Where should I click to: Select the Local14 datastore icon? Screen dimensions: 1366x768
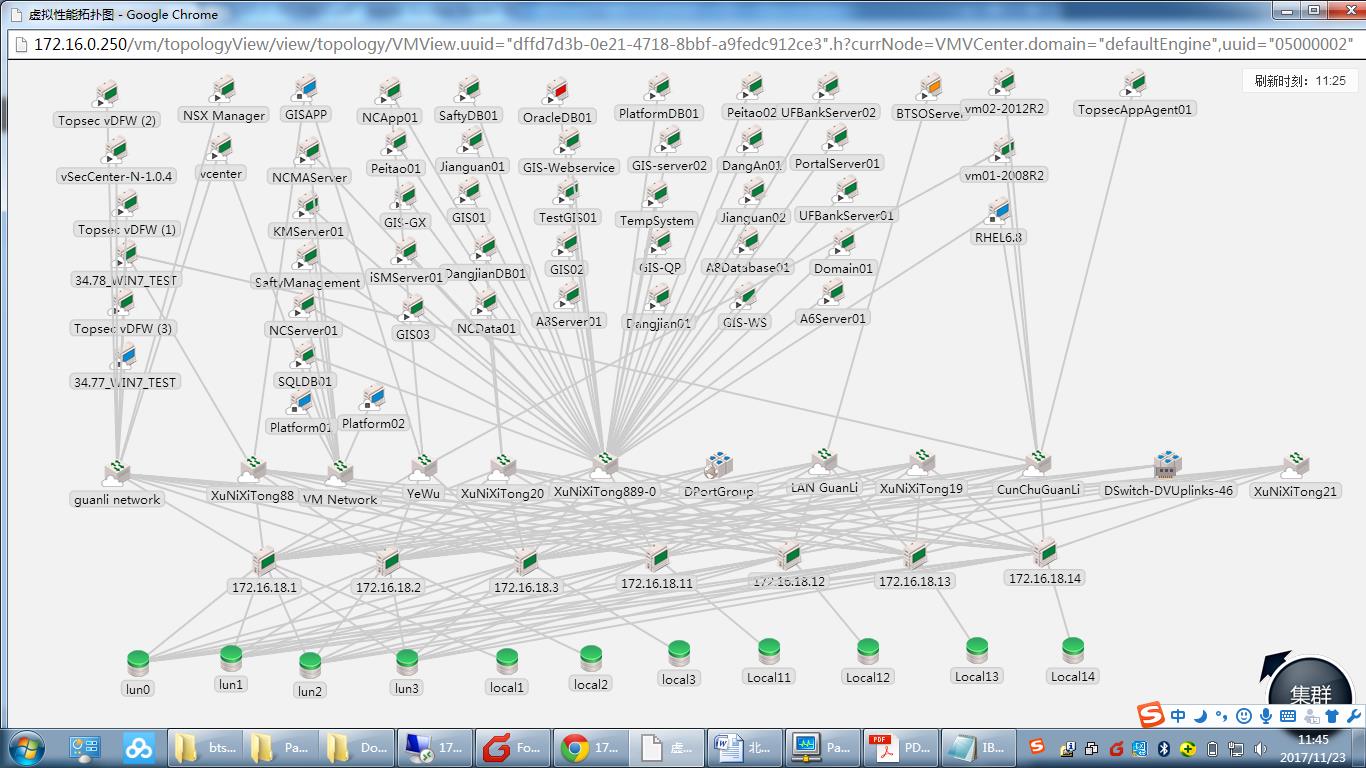click(x=1072, y=652)
